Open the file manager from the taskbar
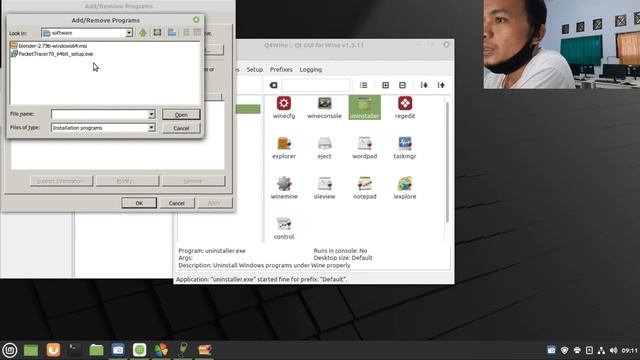 click(96, 350)
